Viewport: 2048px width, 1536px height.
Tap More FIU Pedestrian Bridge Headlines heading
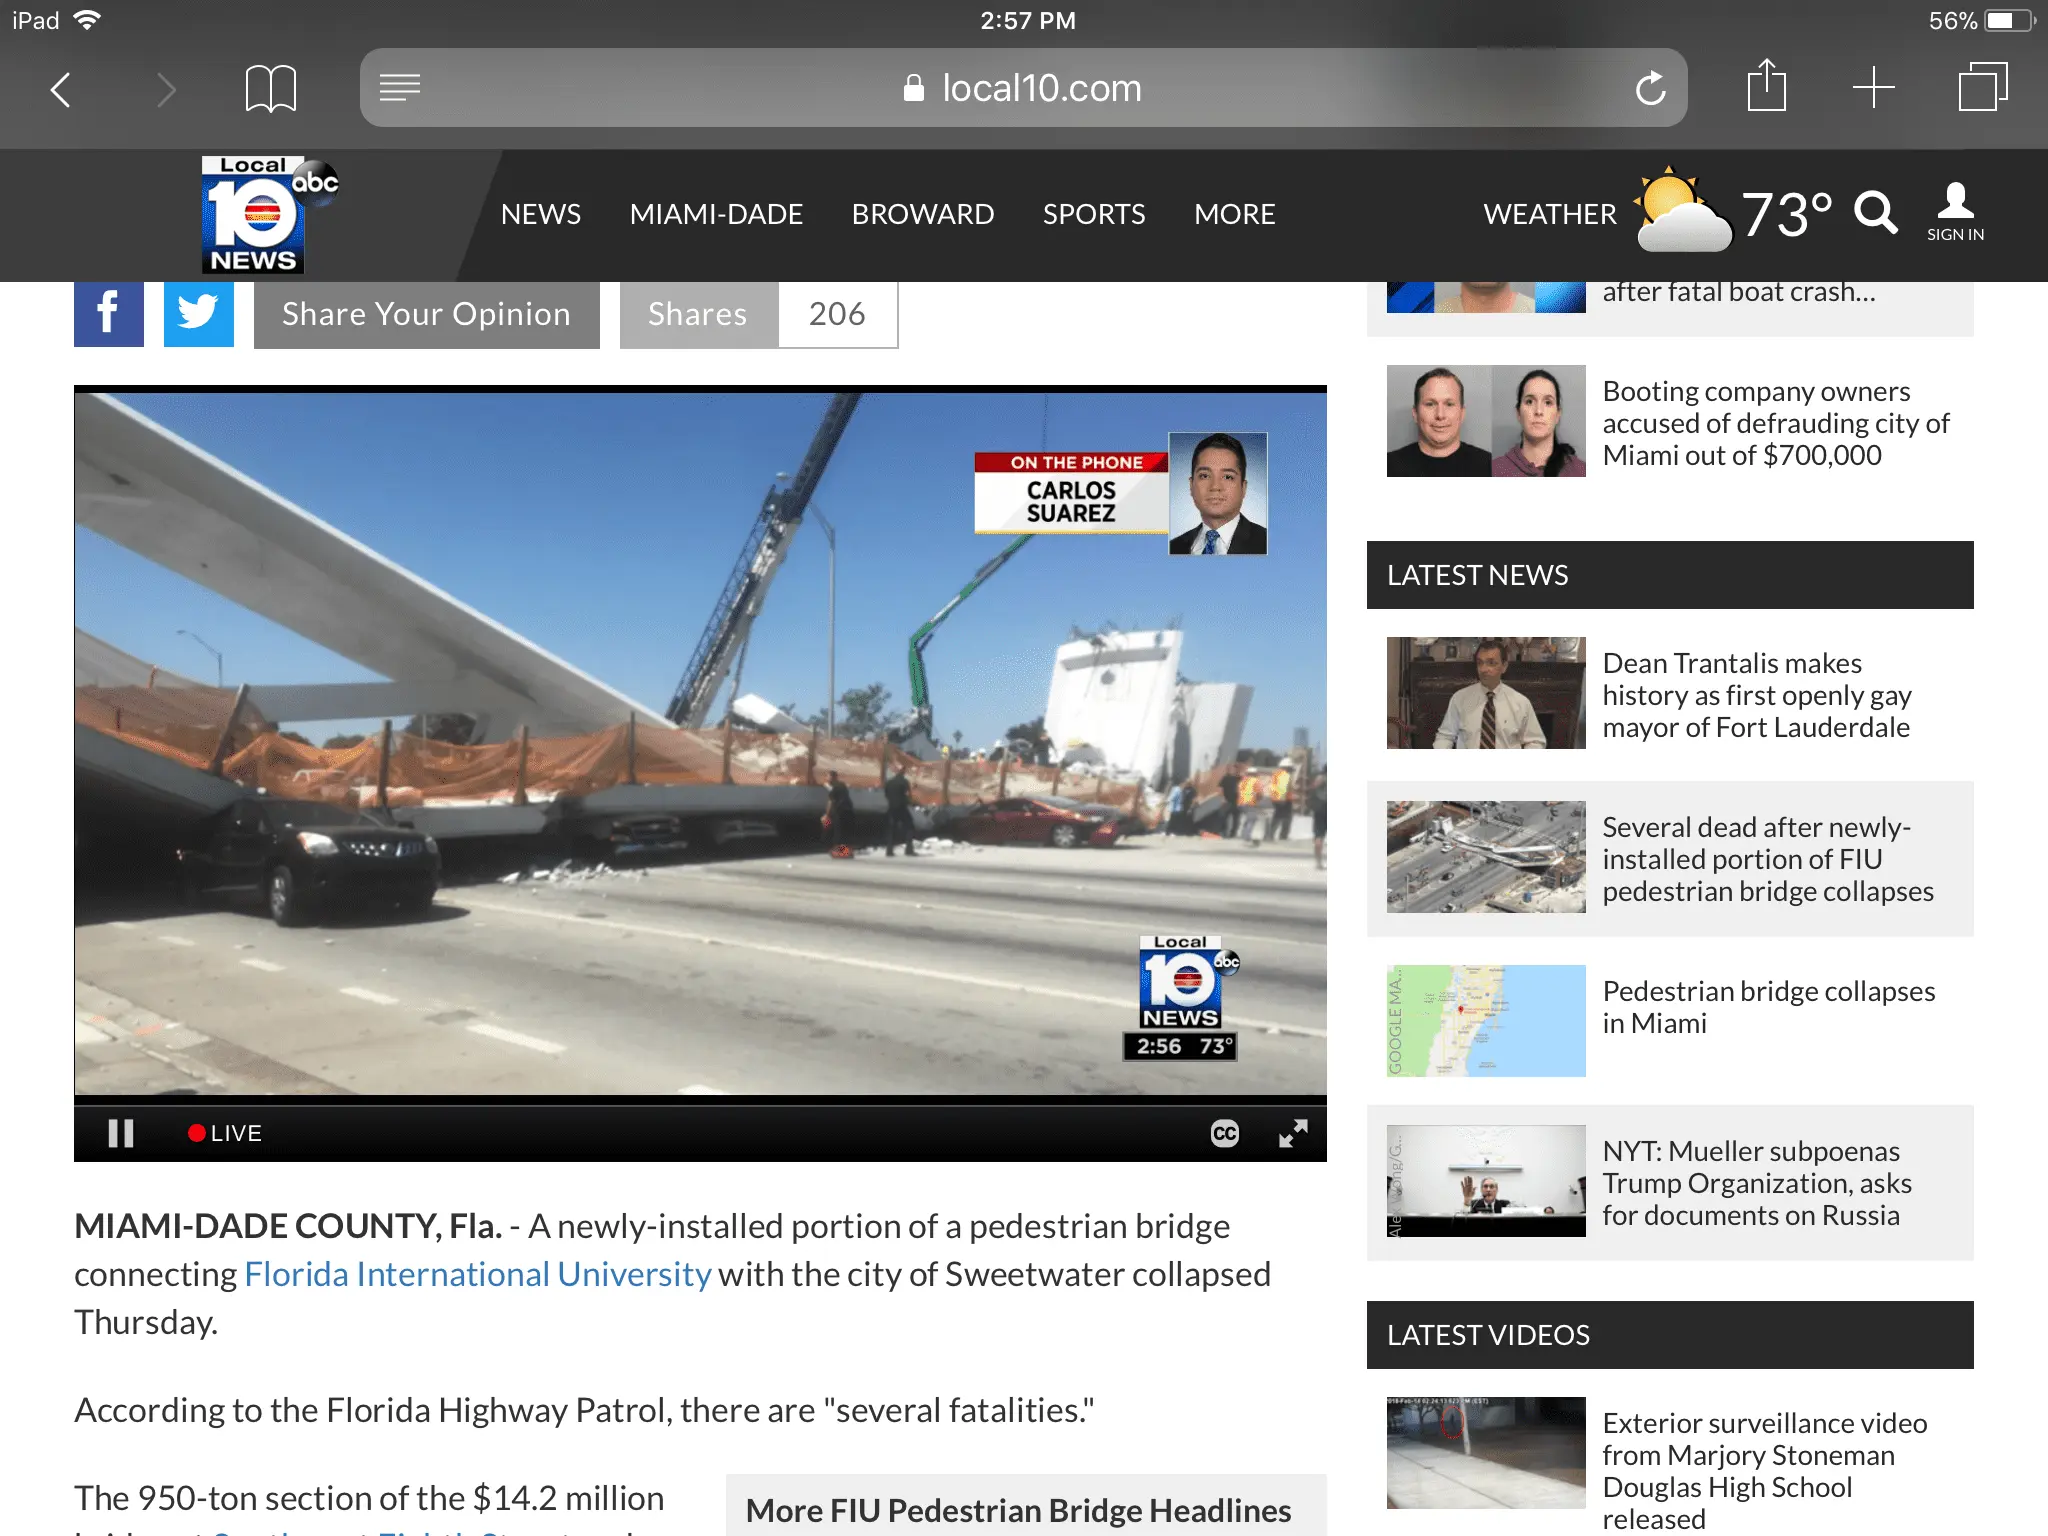coord(1018,1510)
